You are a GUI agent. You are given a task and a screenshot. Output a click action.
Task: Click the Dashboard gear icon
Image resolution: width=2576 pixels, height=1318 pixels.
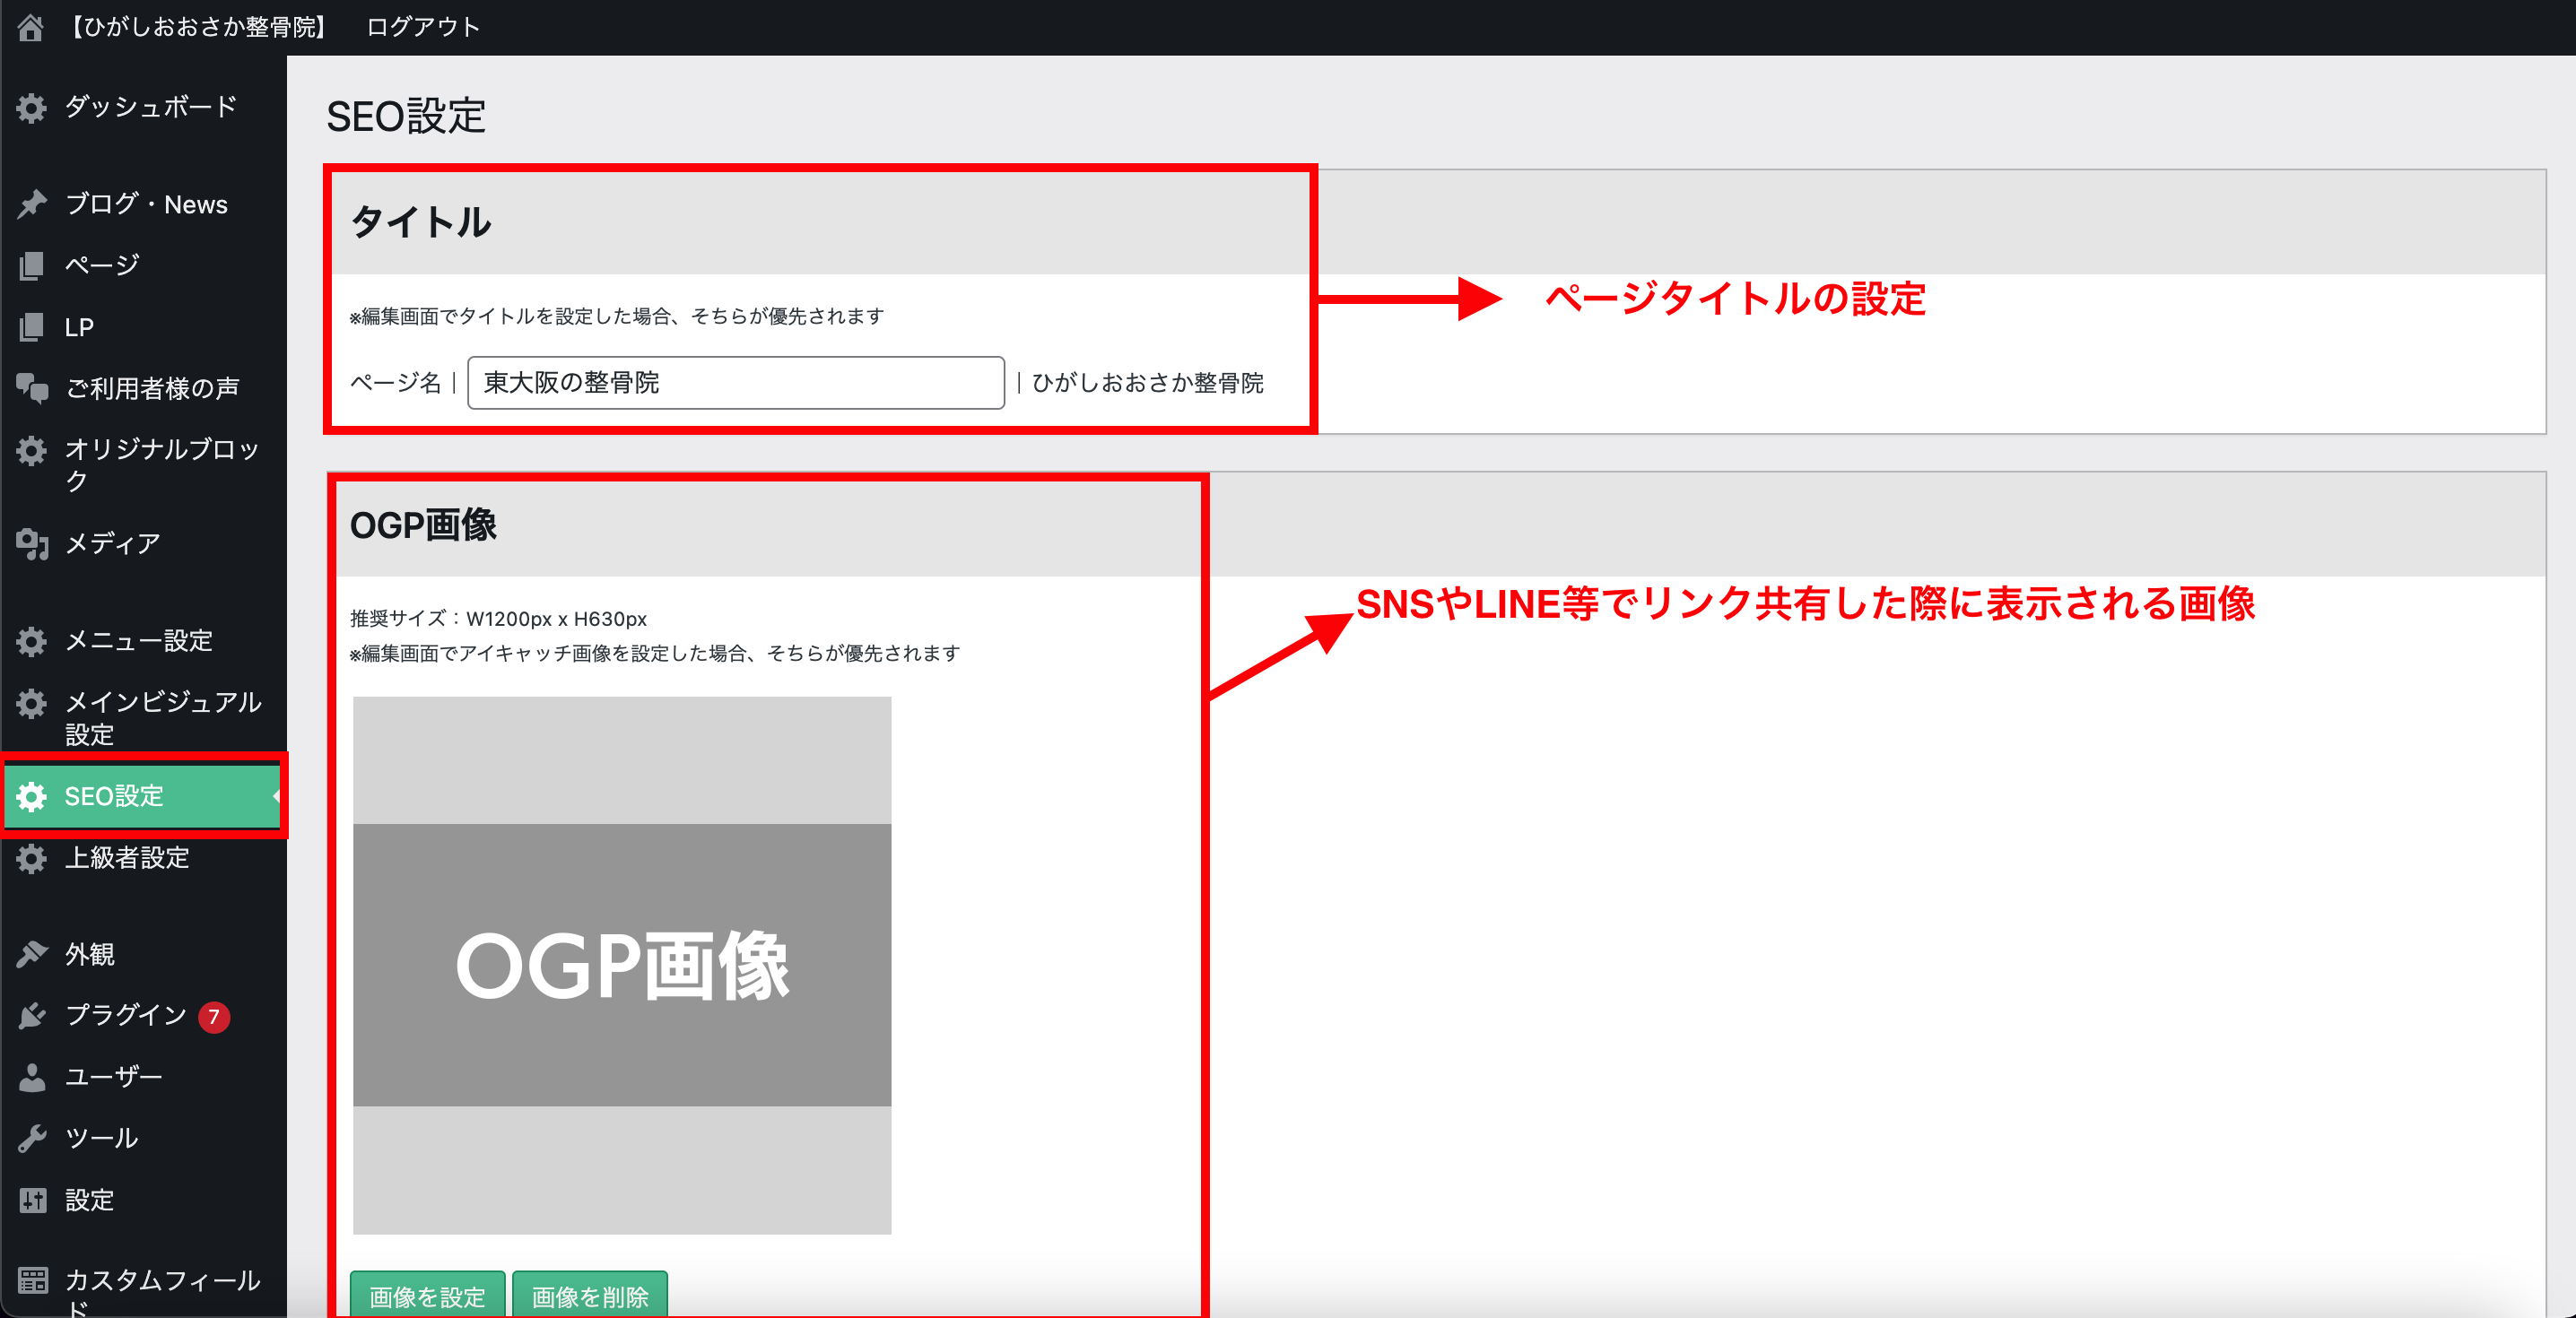32,108
